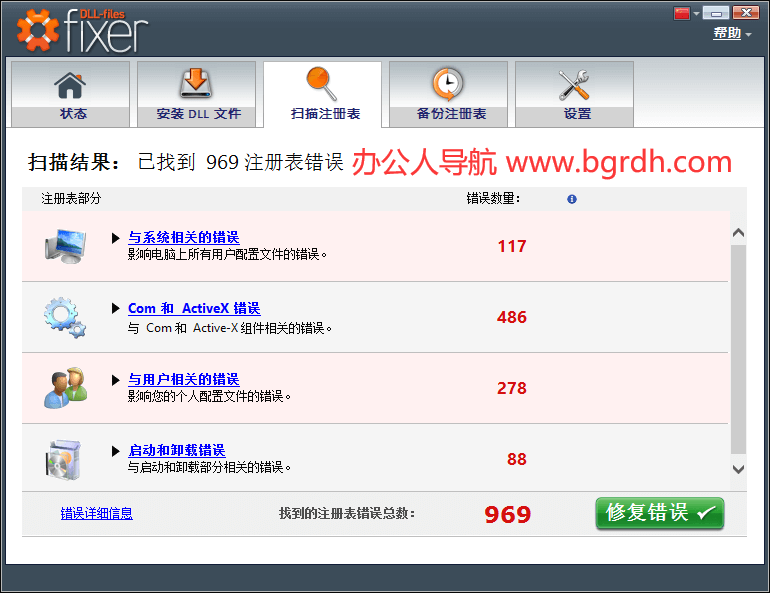Select the 扫描注册表 tab
The width and height of the screenshot is (770, 593).
coord(323,94)
